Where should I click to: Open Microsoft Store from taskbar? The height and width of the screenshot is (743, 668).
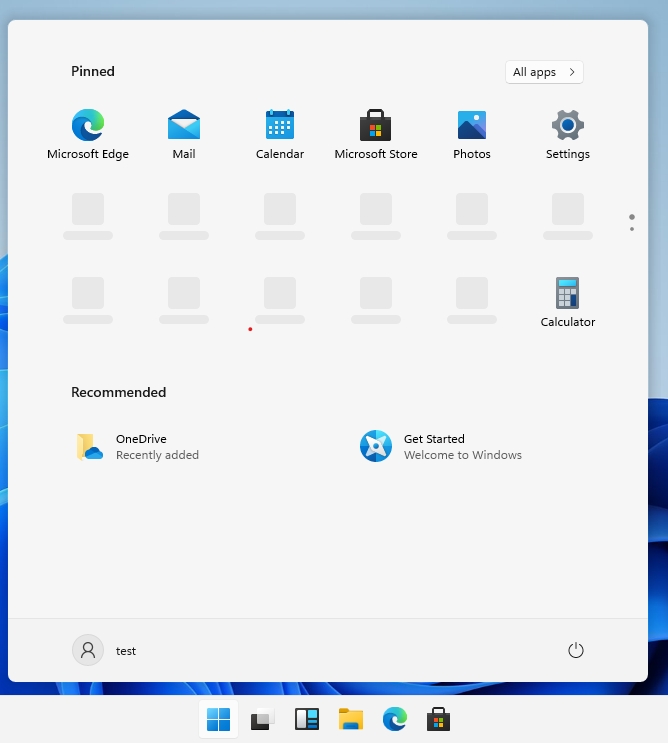438,719
